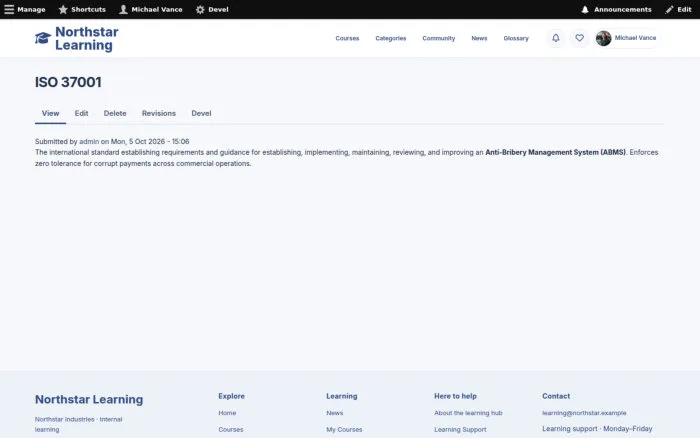Open the Revisions tab
Viewport: 700px width, 438px height.
159,113
